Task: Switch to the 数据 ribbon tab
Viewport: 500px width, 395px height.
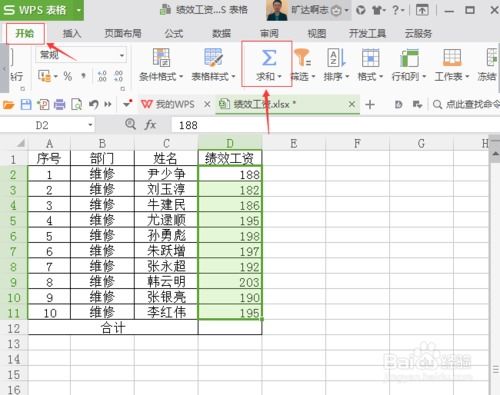Action: 222,33
